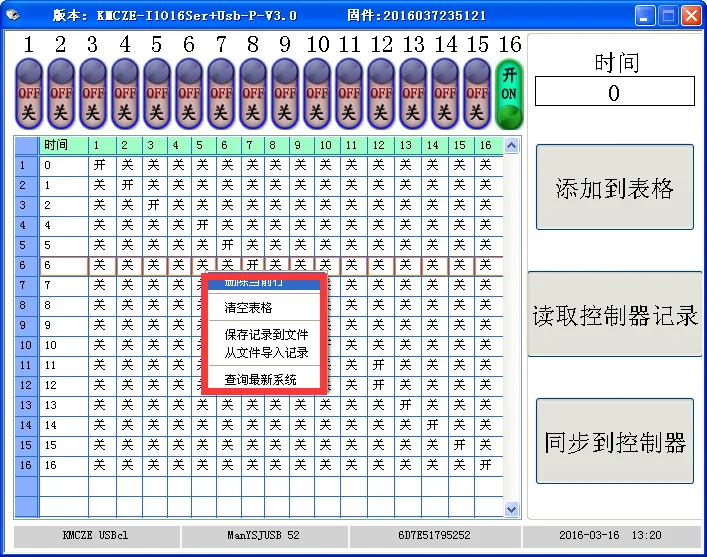The height and width of the screenshot is (557, 707).
Task: Switch on channel 14
Action: pos(445,94)
